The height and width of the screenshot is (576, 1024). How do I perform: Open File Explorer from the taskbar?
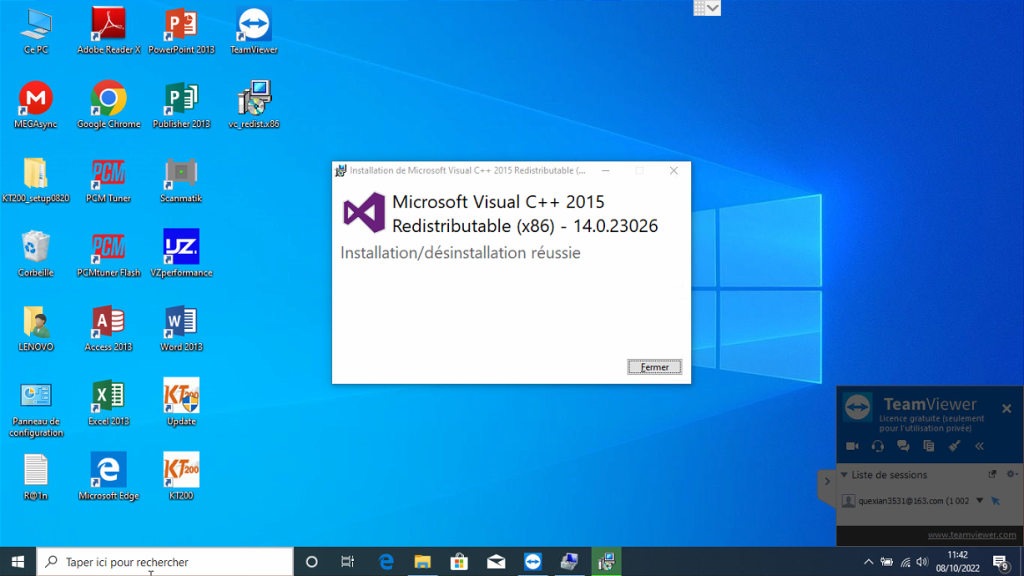[423, 562]
